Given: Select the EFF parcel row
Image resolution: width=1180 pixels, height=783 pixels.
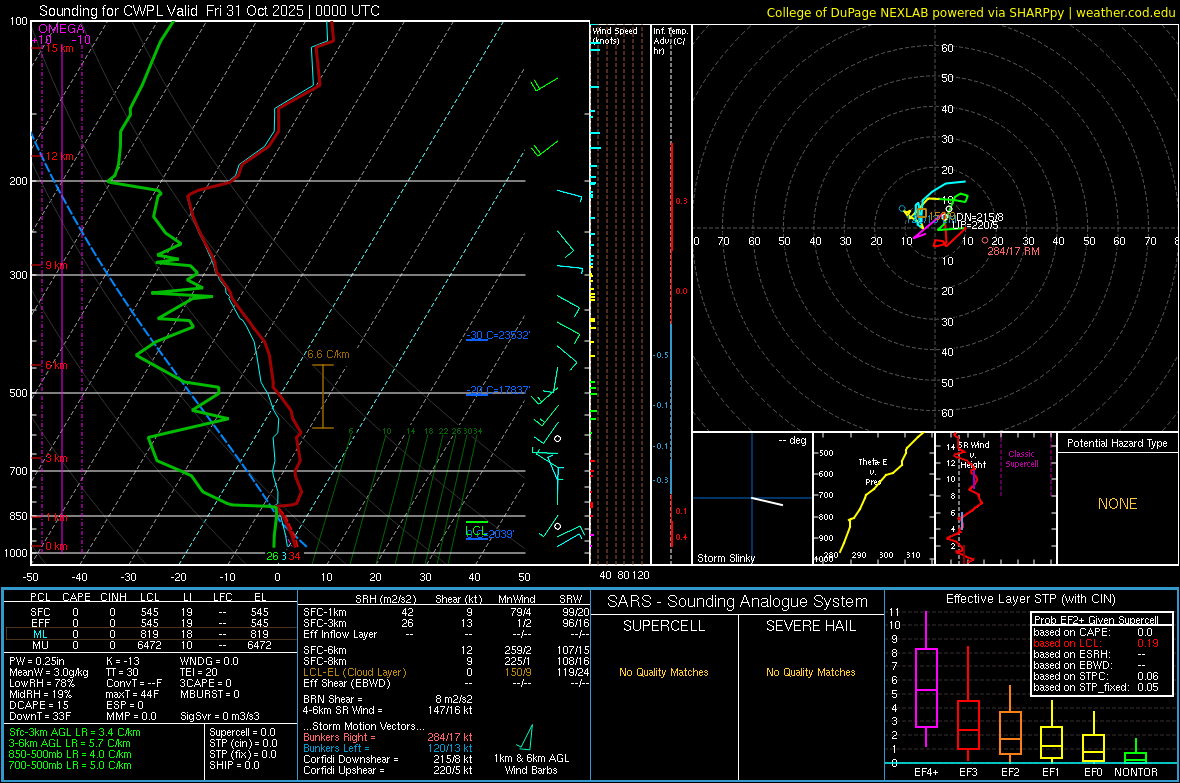Looking at the screenshot, I should point(150,623).
